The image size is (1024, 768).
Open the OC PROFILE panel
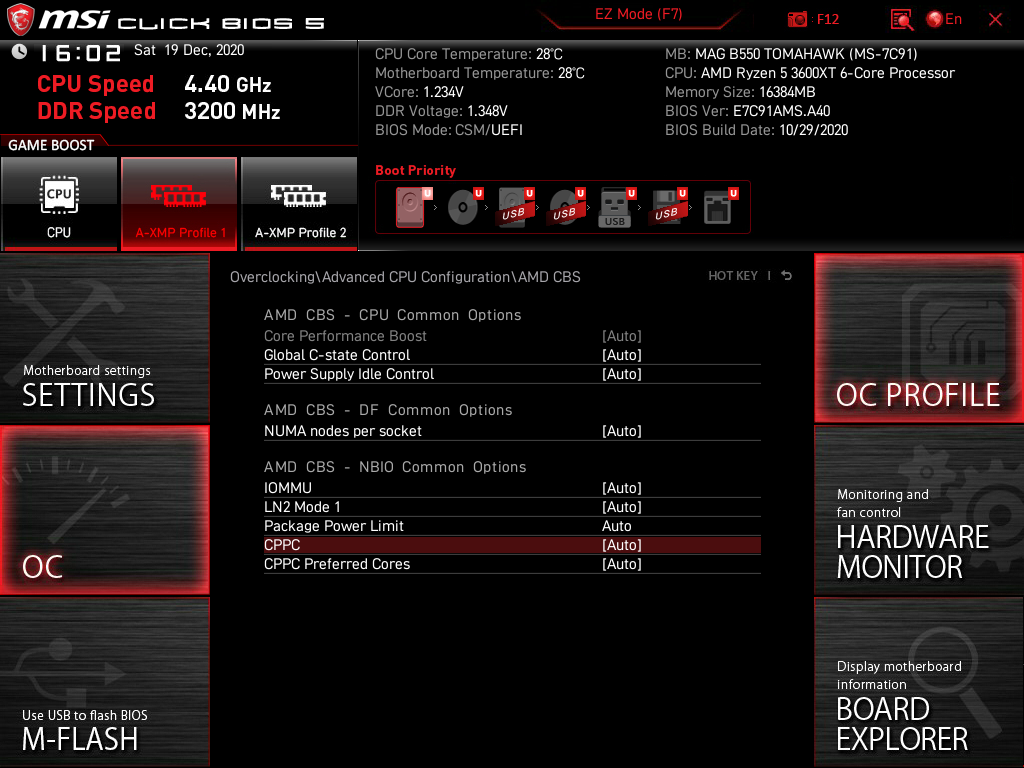click(919, 338)
